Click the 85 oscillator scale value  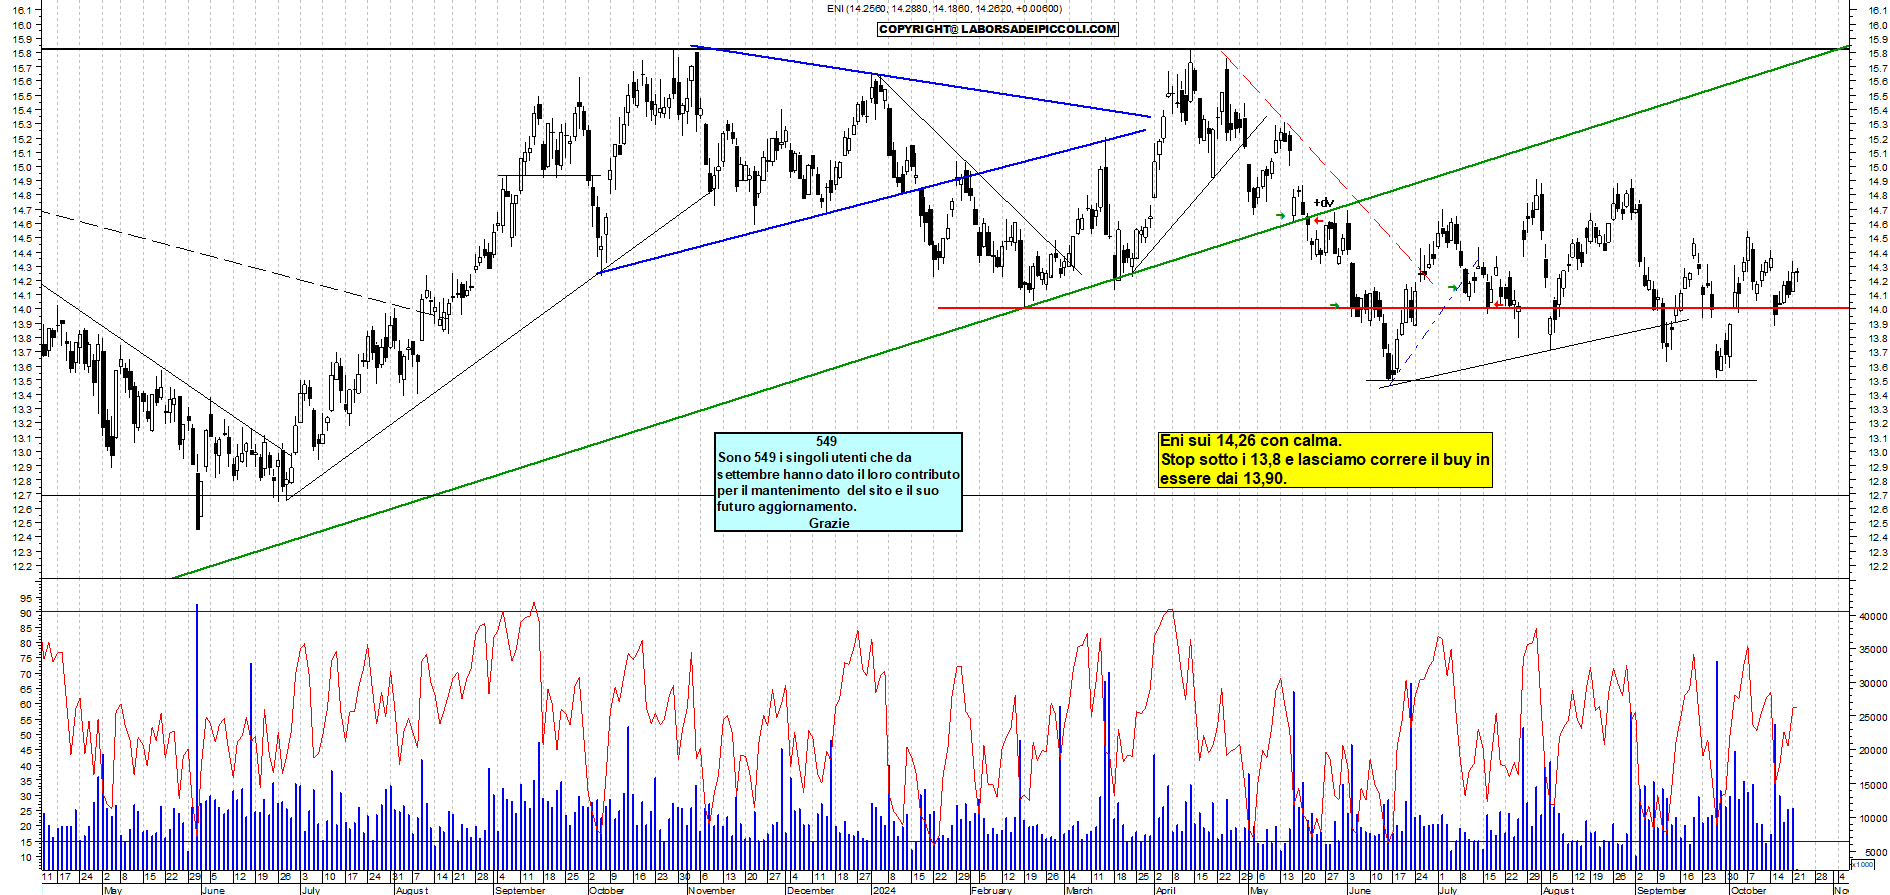click(26, 629)
